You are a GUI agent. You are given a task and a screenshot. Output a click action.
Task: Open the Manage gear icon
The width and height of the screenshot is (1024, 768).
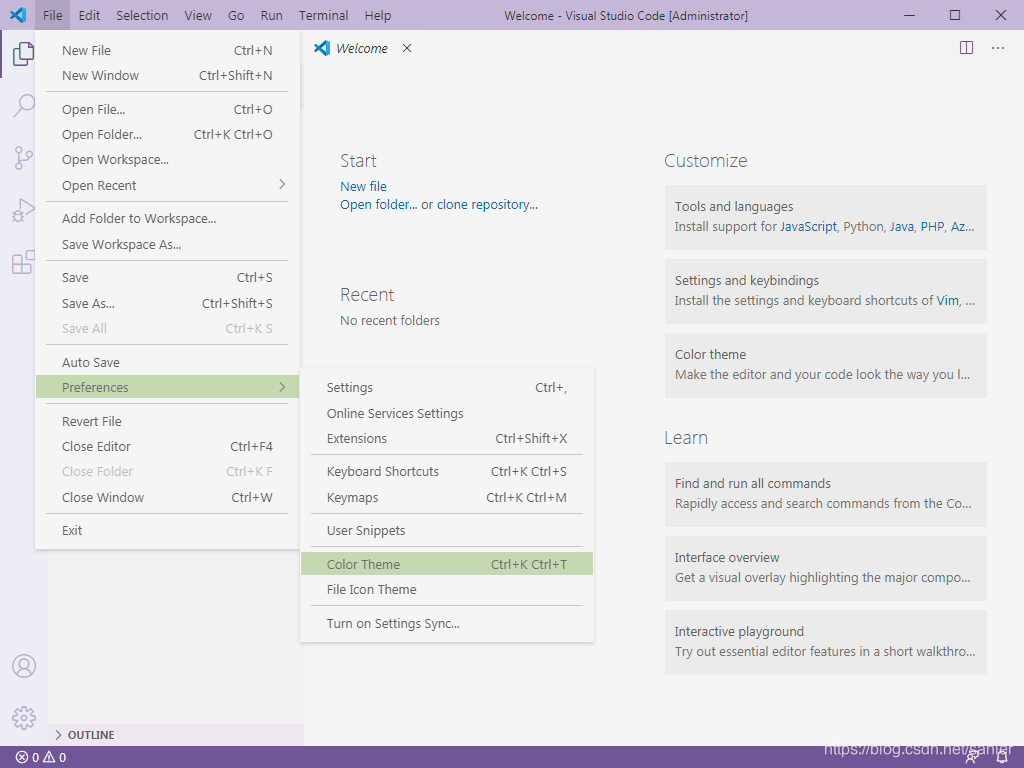(24, 718)
